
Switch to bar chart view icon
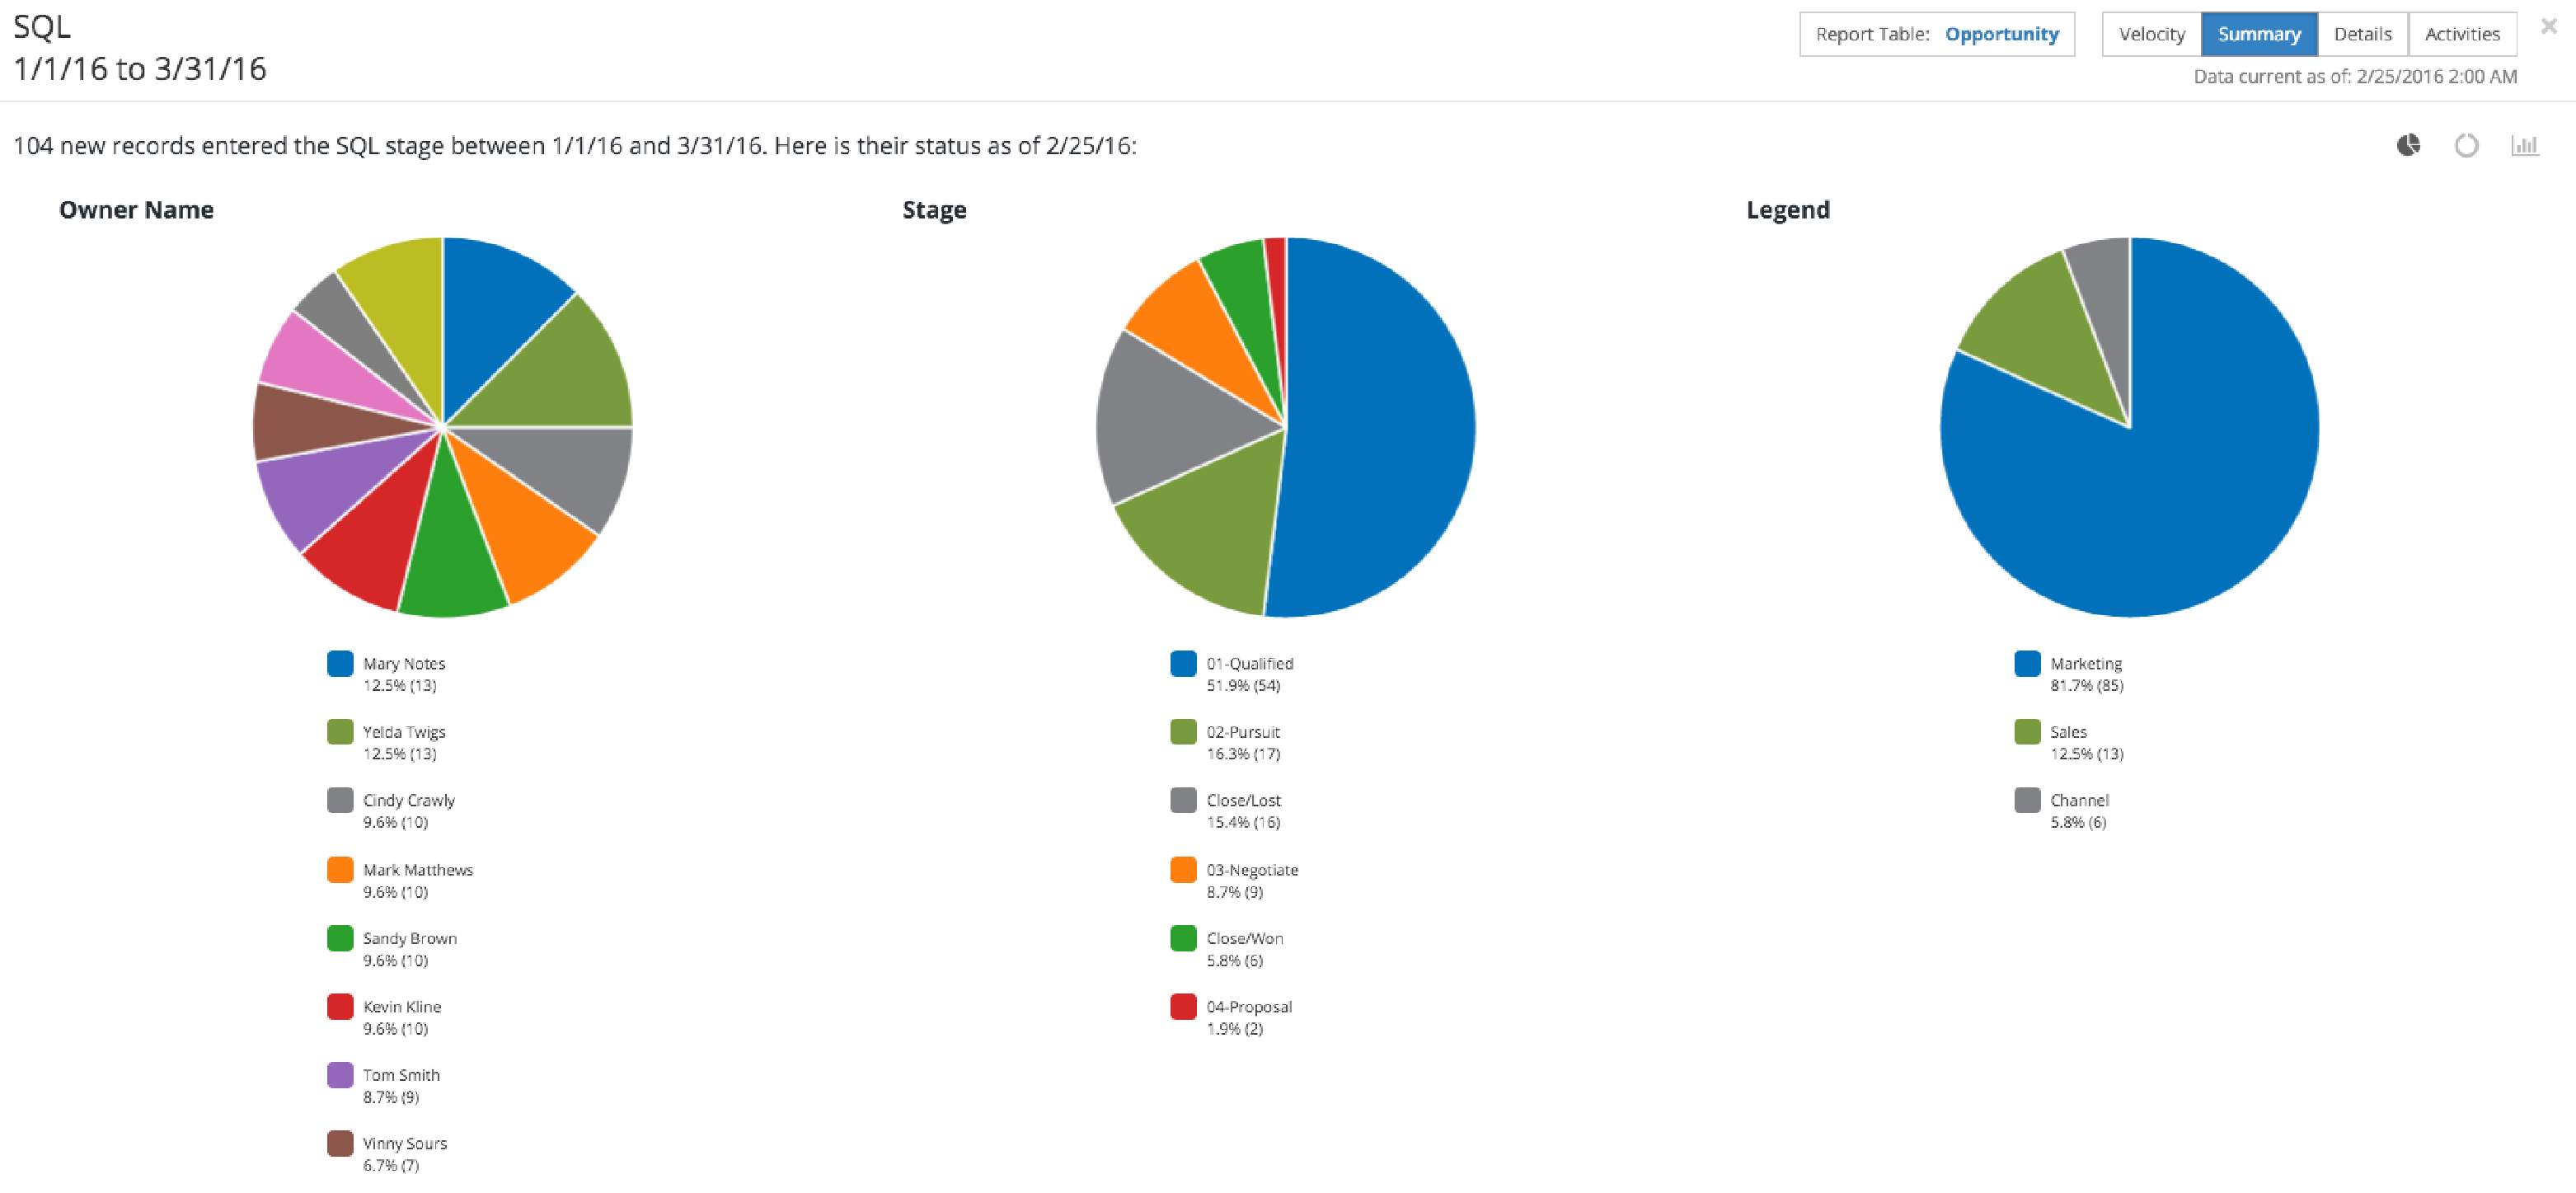point(2524,146)
